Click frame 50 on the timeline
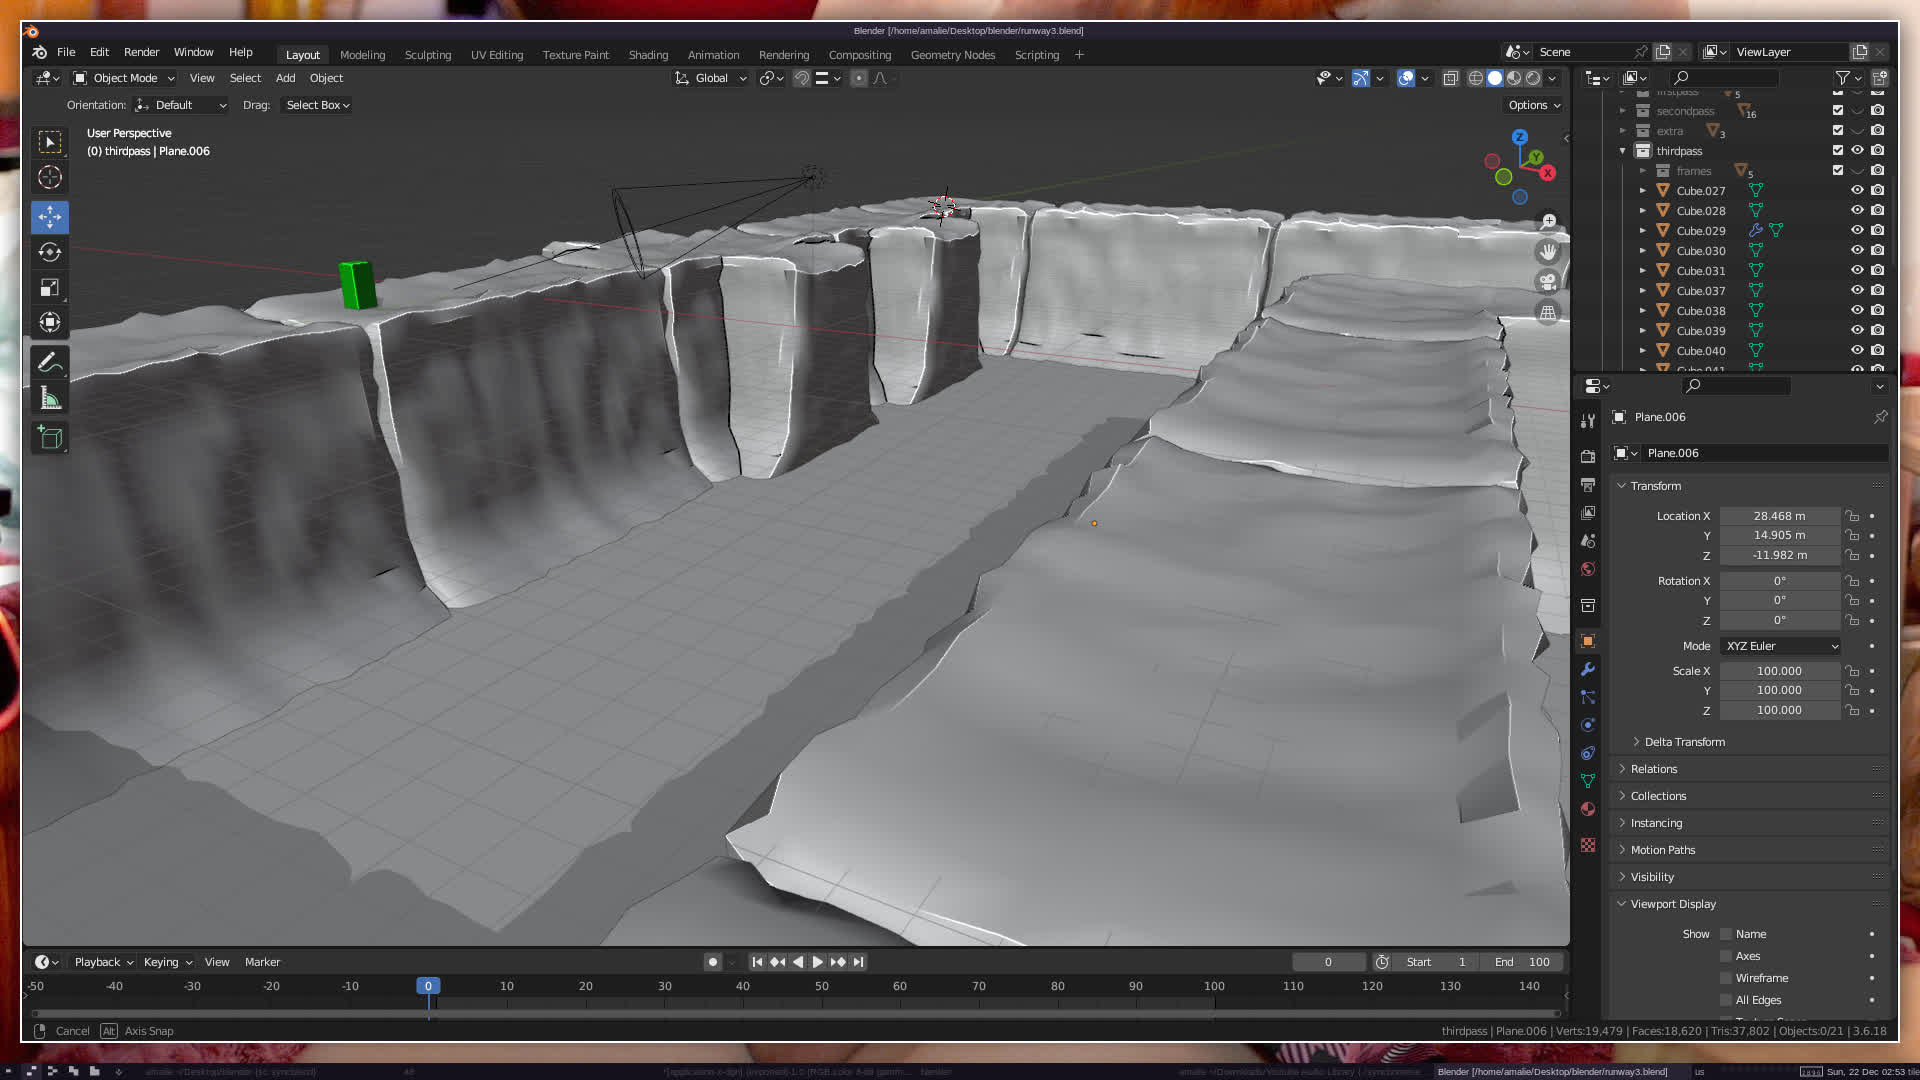1920x1080 pixels. [821, 987]
